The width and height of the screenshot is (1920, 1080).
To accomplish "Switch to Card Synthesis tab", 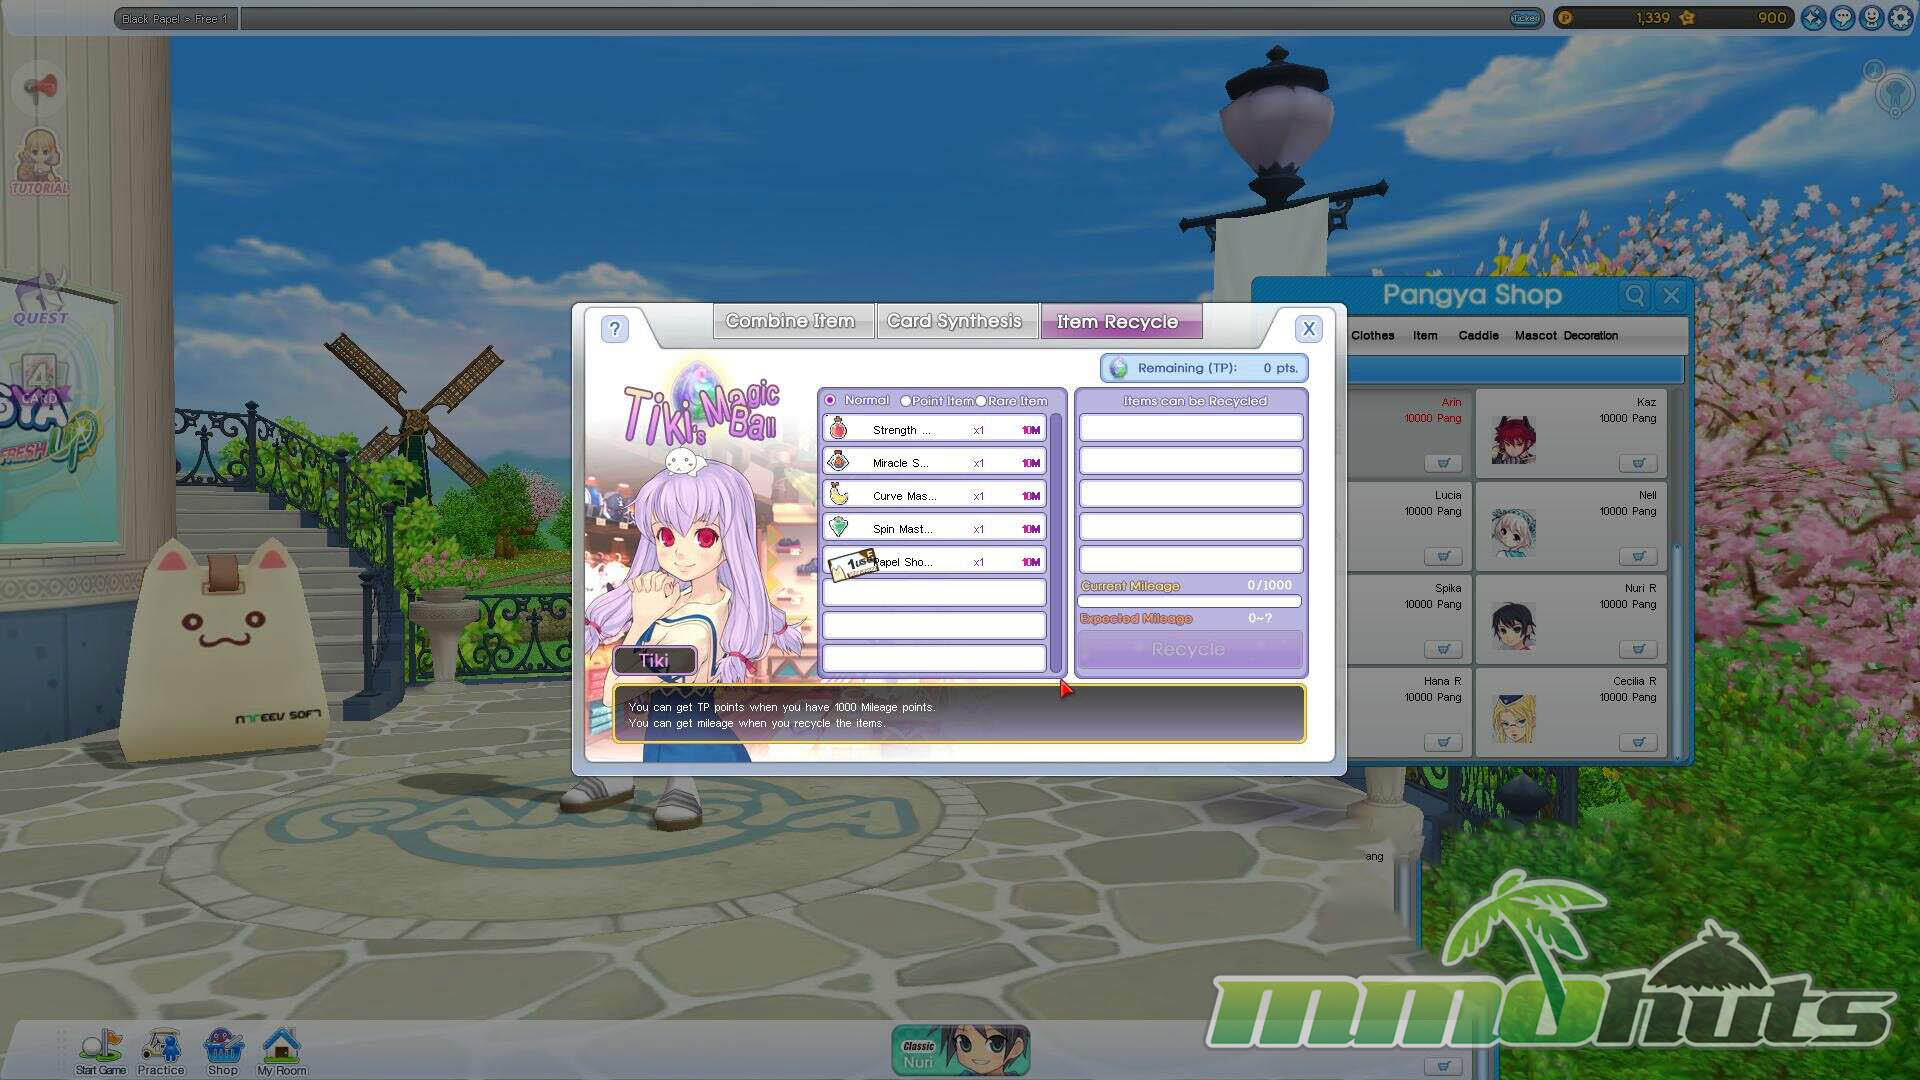I will (954, 321).
